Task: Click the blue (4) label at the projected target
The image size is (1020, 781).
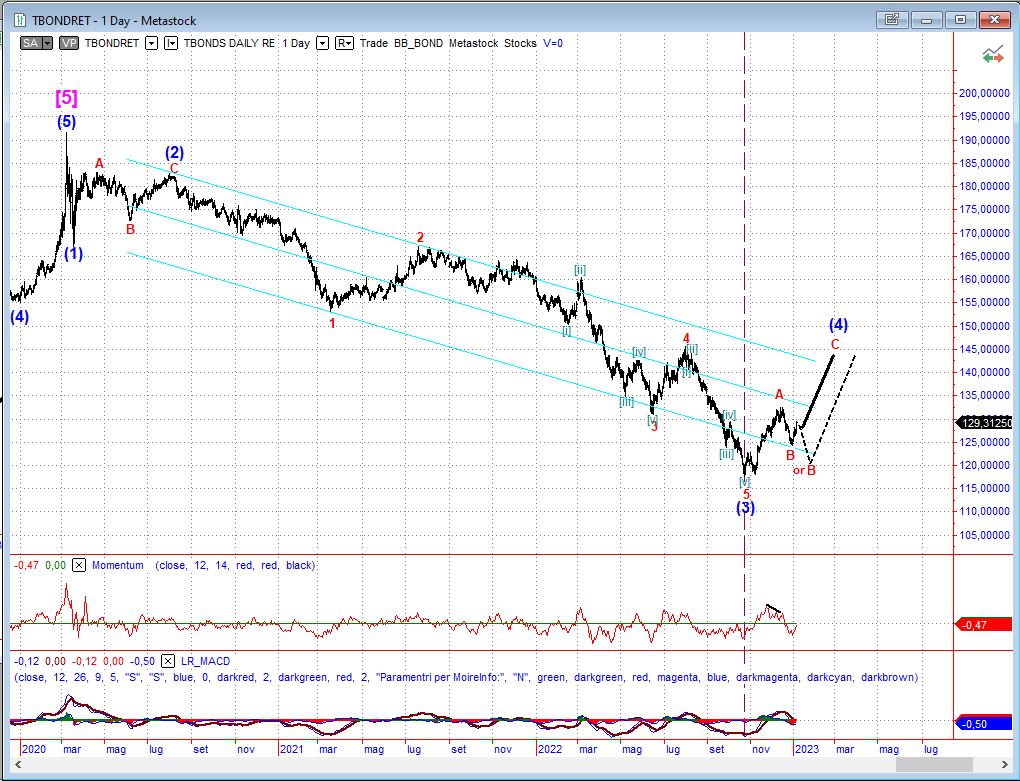Action: pos(839,324)
